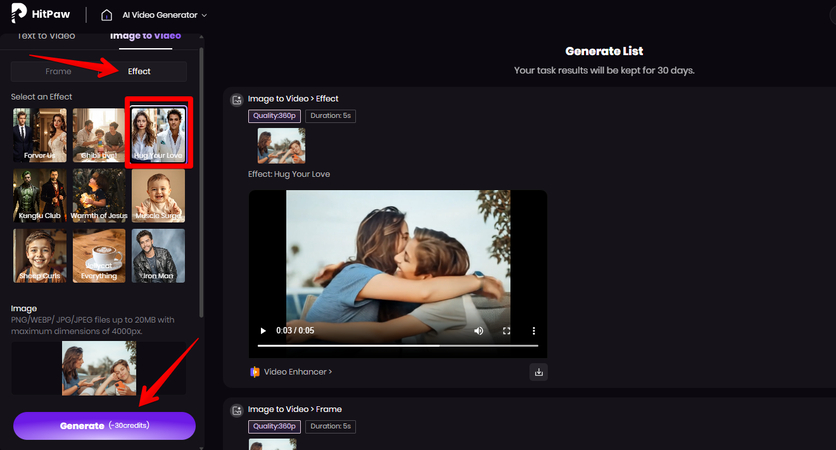Download the generated effect video
The image size is (836, 450).
(539, 372)
